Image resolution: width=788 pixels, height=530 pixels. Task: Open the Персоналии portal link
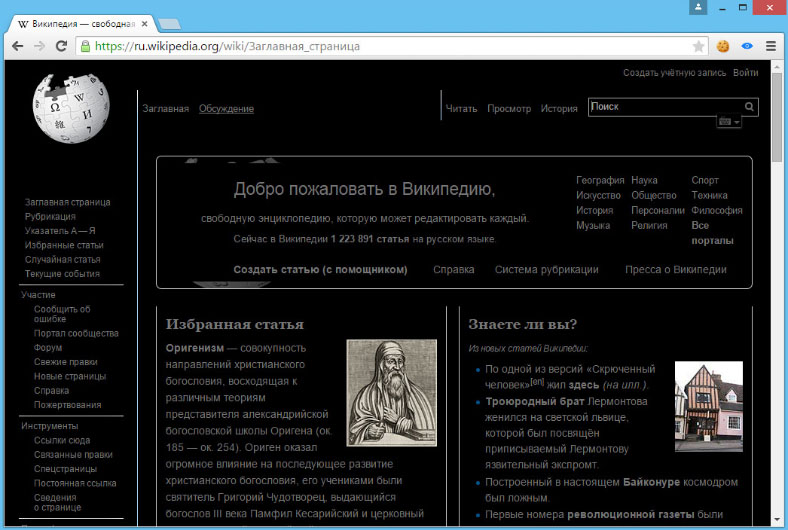tap(658, 210)
